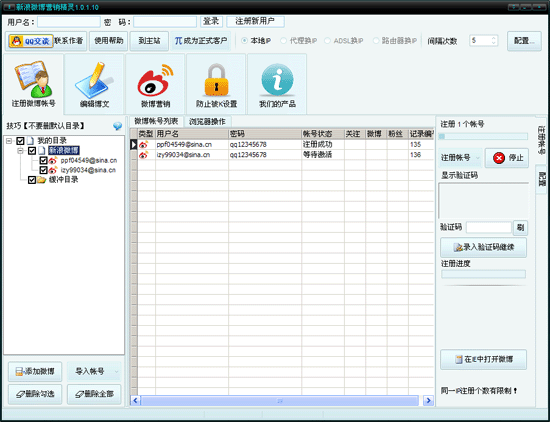Click the Weibo icon beside ppf04549 tree node
The height and width of the screenshot is (422, 550).
[53, 161]
